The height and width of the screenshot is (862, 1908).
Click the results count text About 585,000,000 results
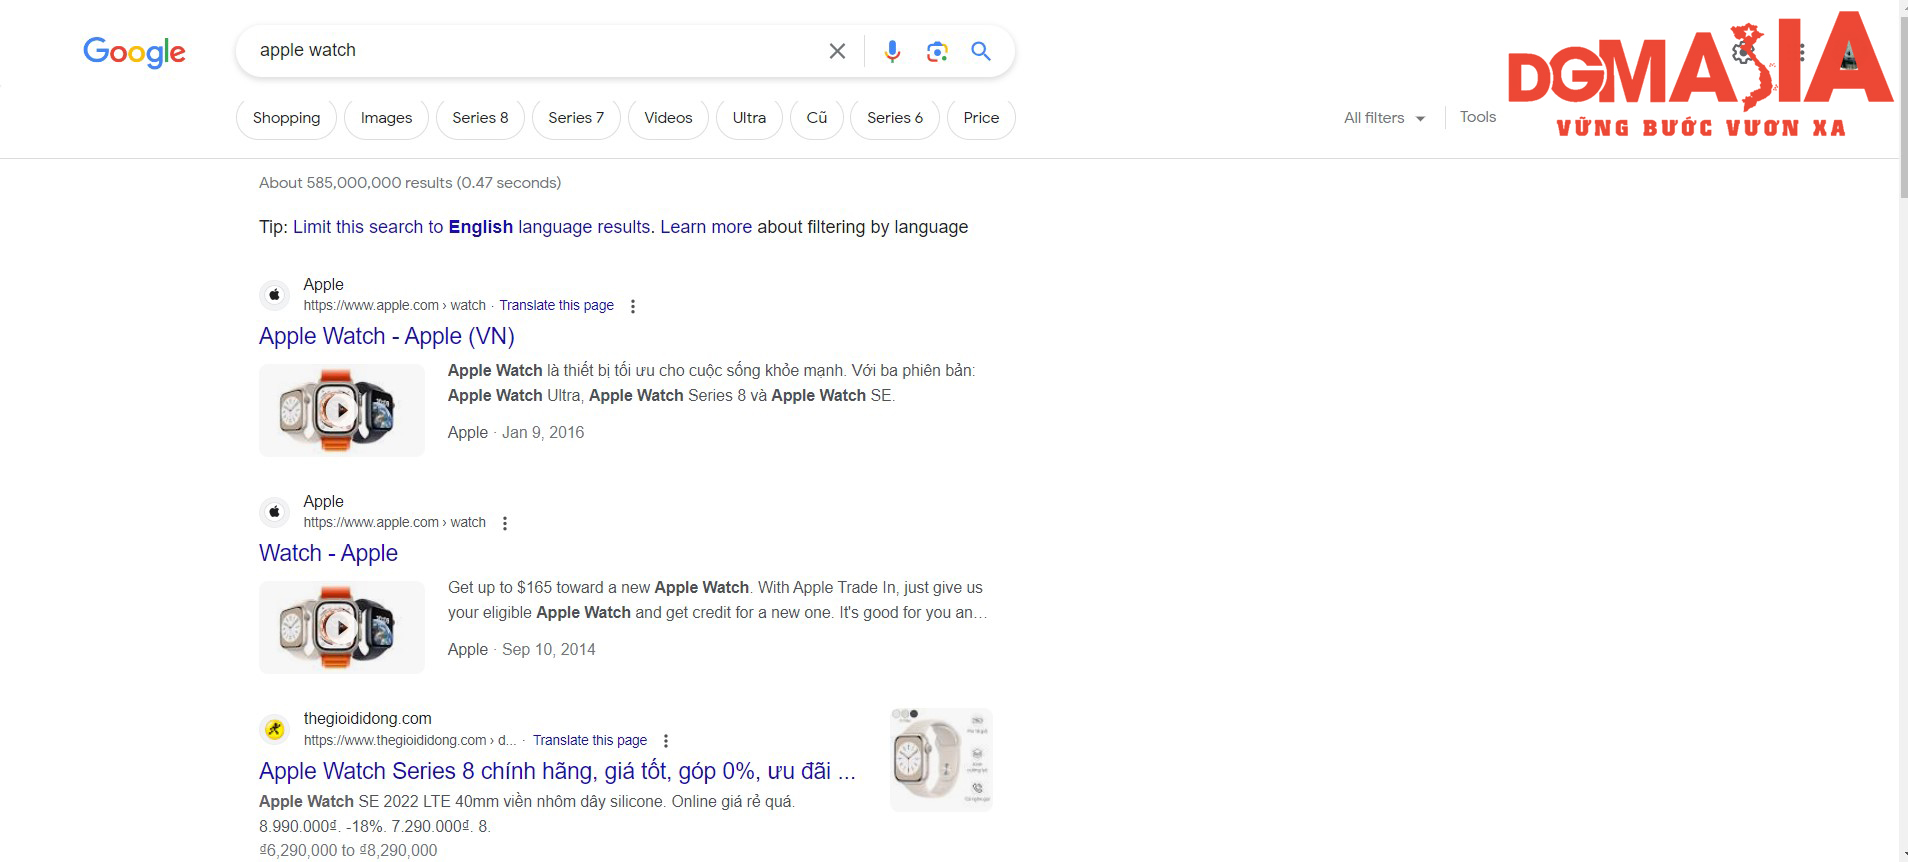click(410, 183)
